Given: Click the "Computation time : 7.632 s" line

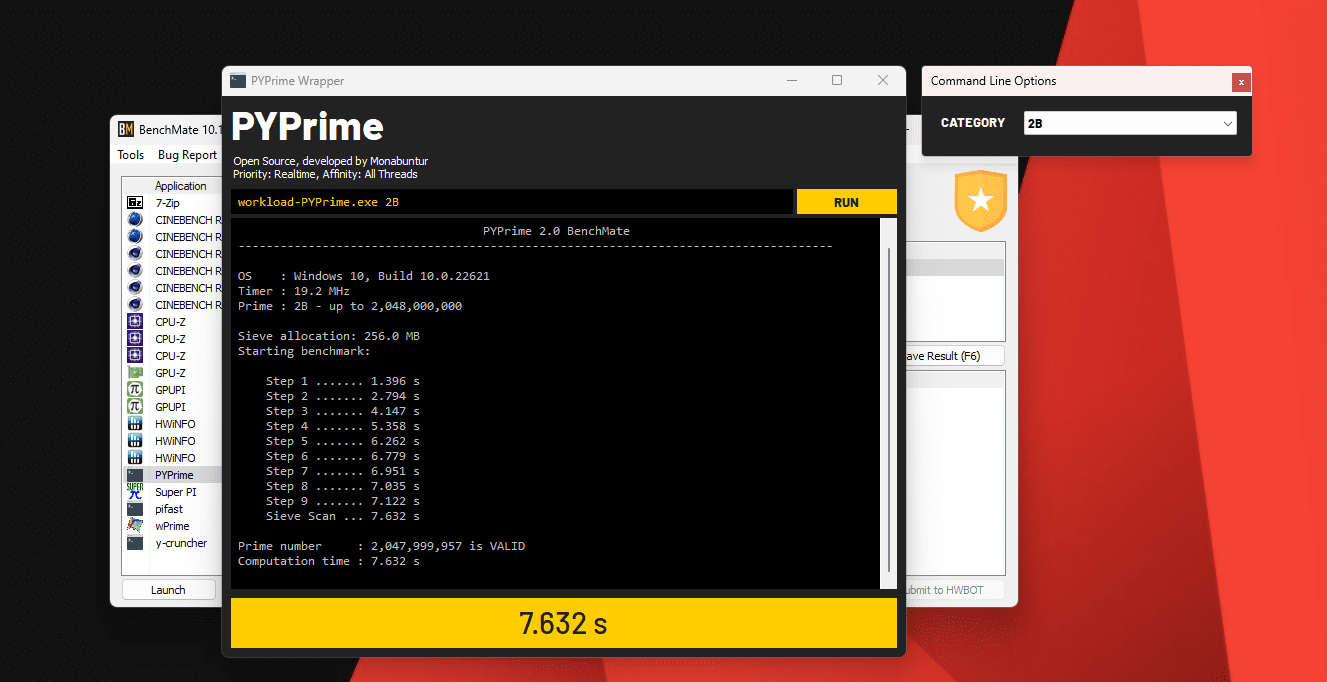Looking at the screenshot, I should point(329,561).
